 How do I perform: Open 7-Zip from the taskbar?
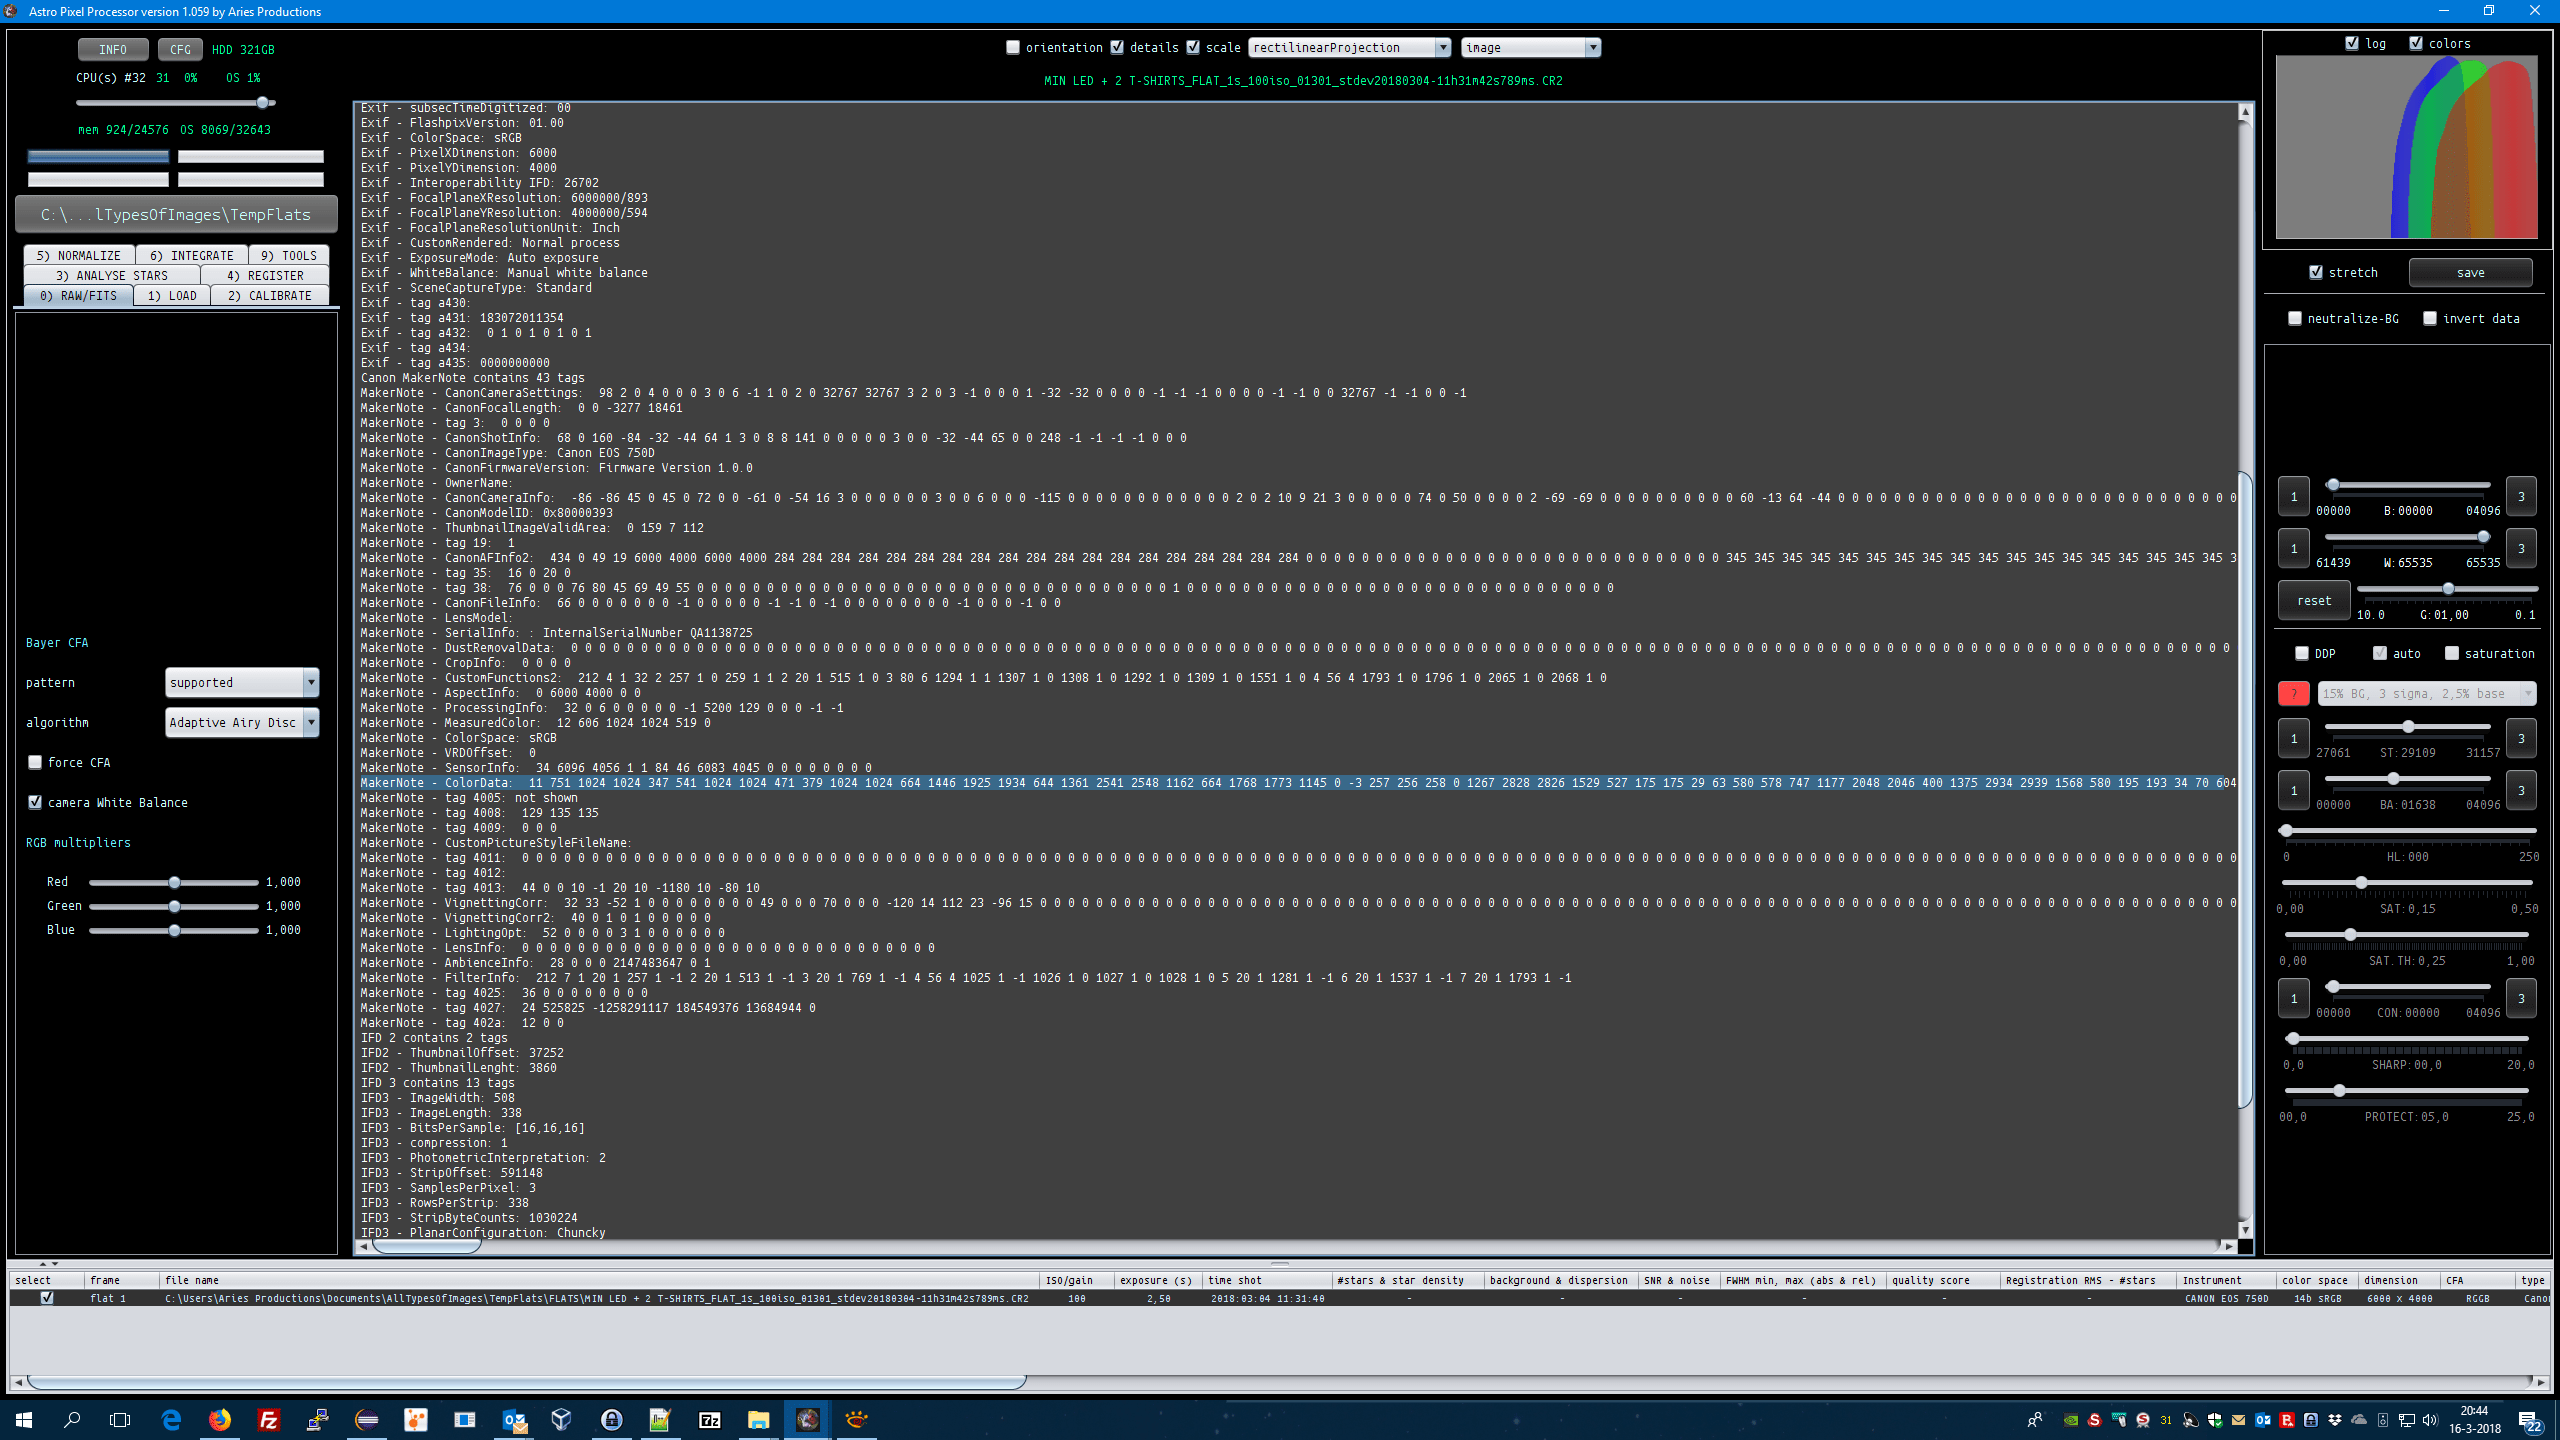709,1419
